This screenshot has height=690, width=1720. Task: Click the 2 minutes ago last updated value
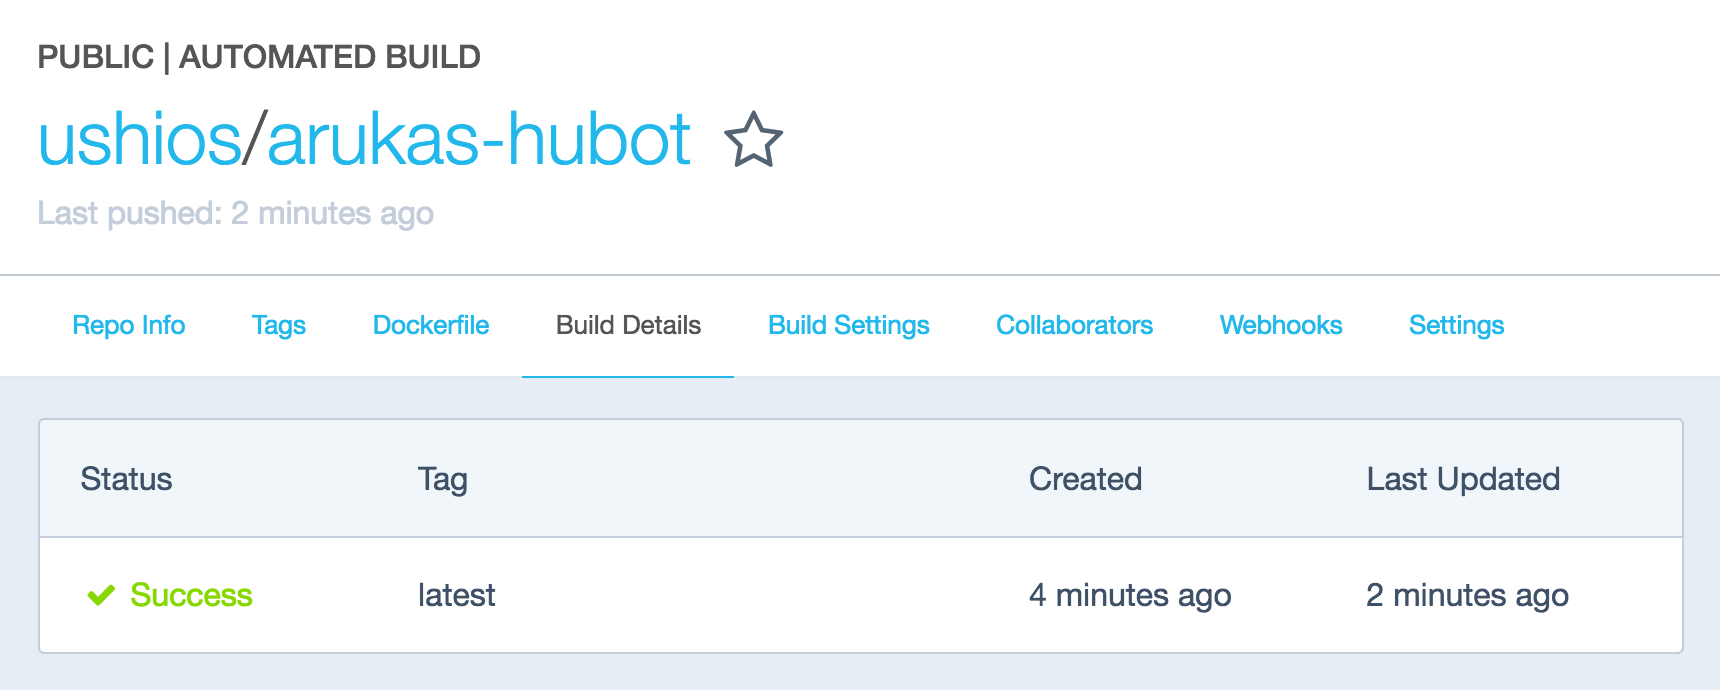pyautogui.click(x=1467, y=595)
